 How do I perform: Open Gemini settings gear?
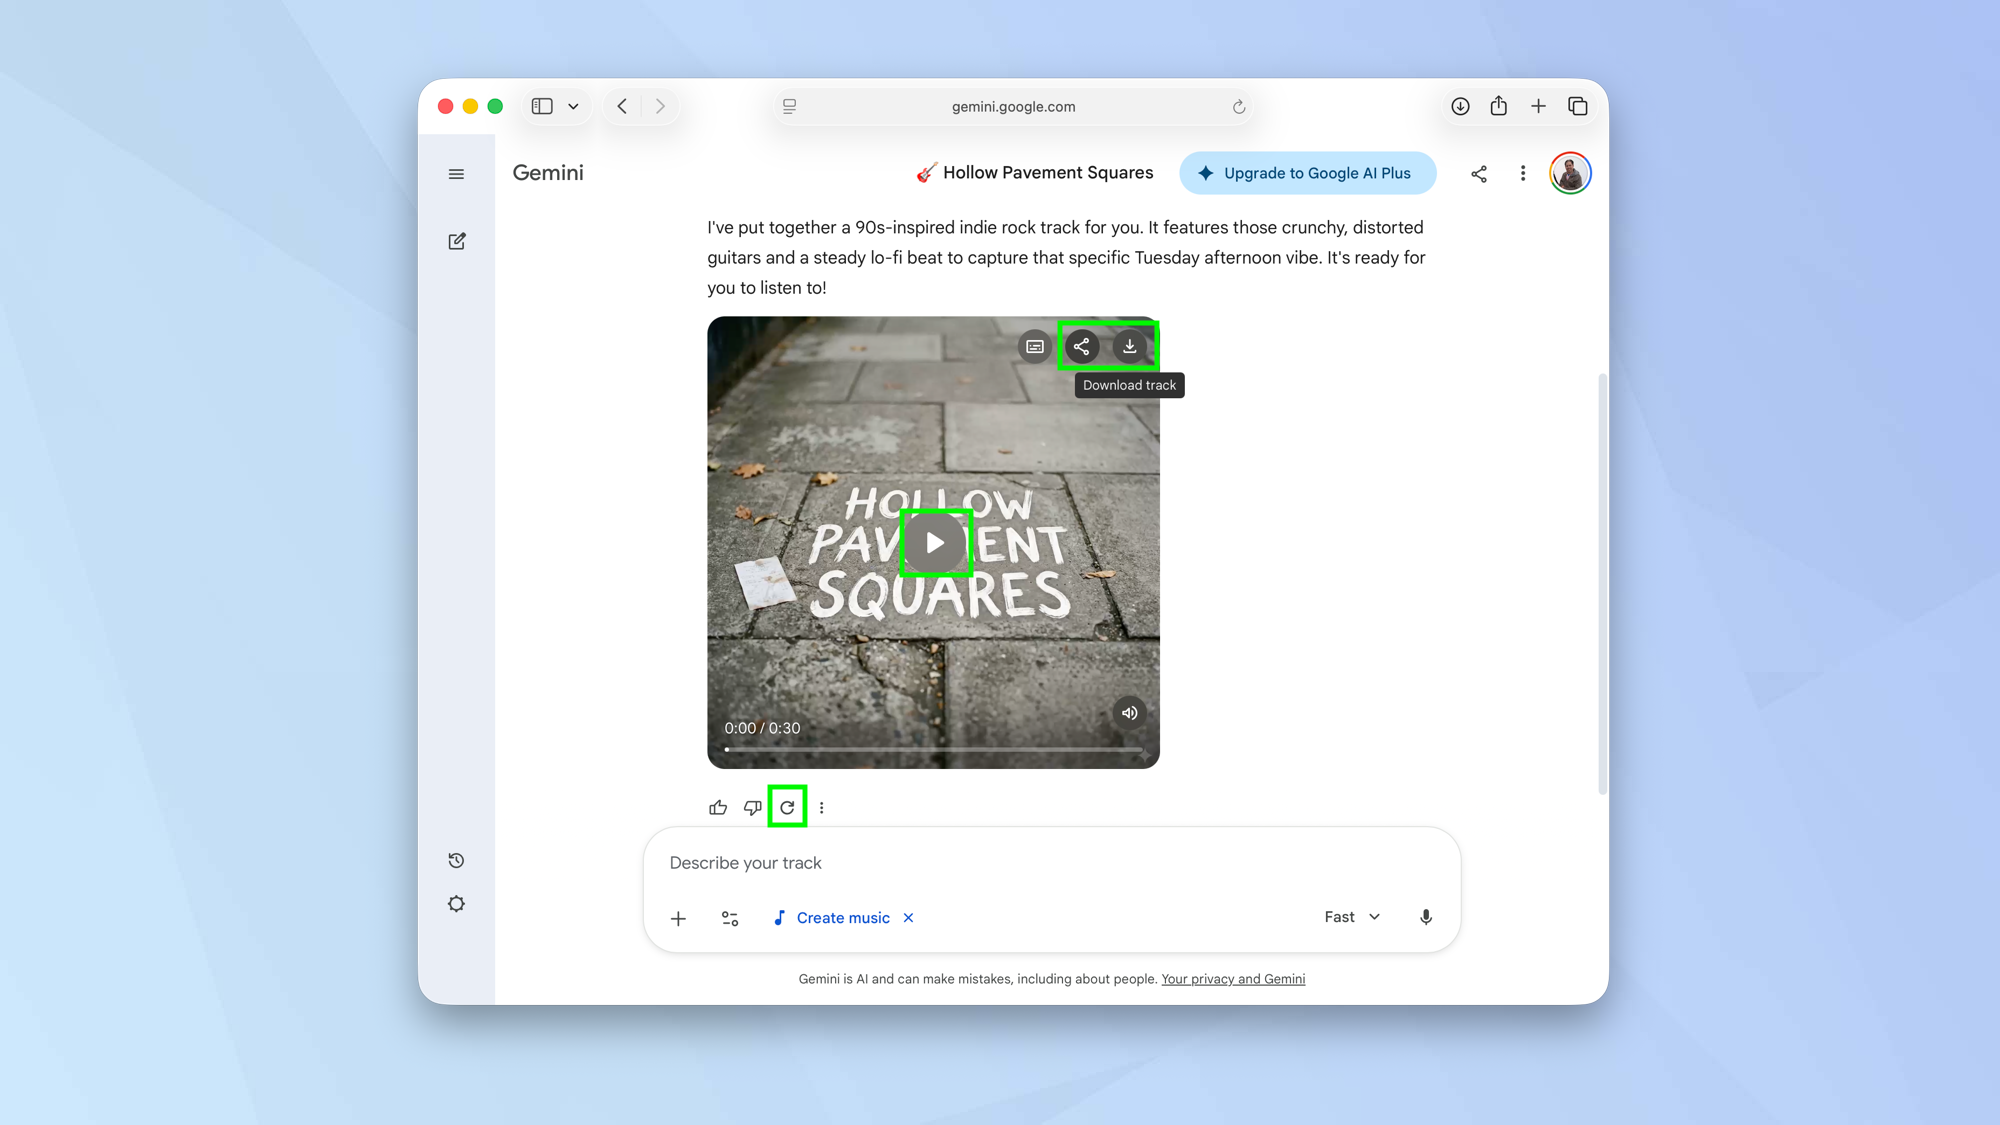click(x=456, y=904)
